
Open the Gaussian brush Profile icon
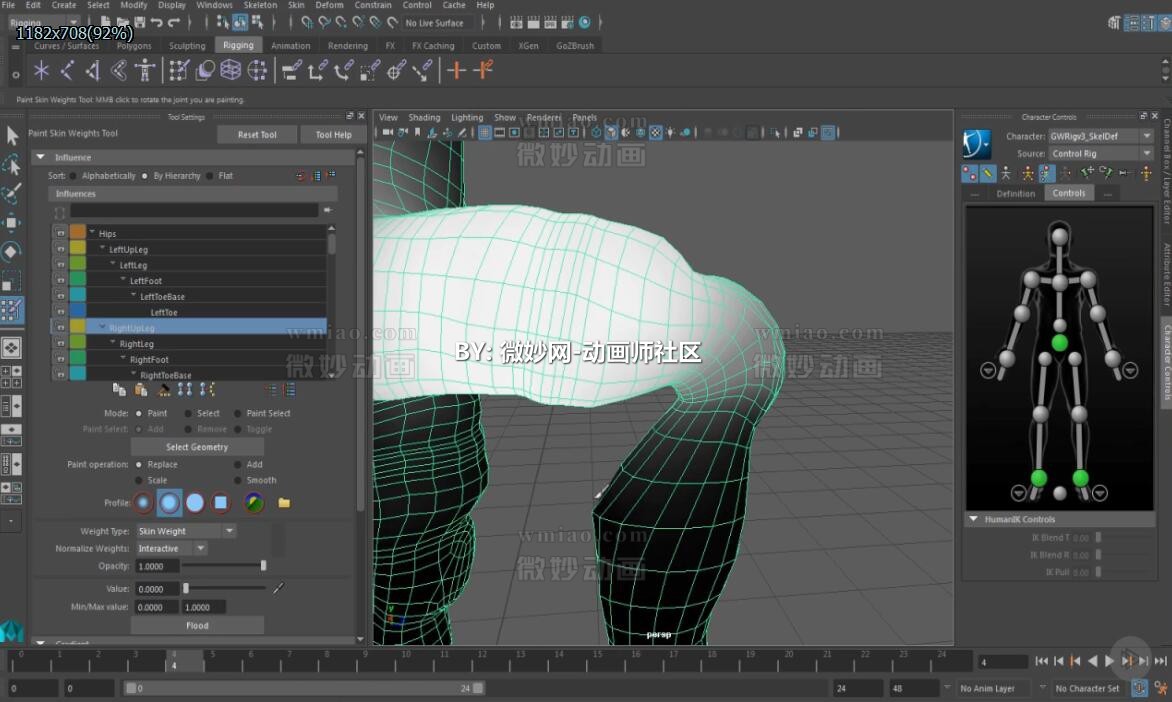pos(142,502)
